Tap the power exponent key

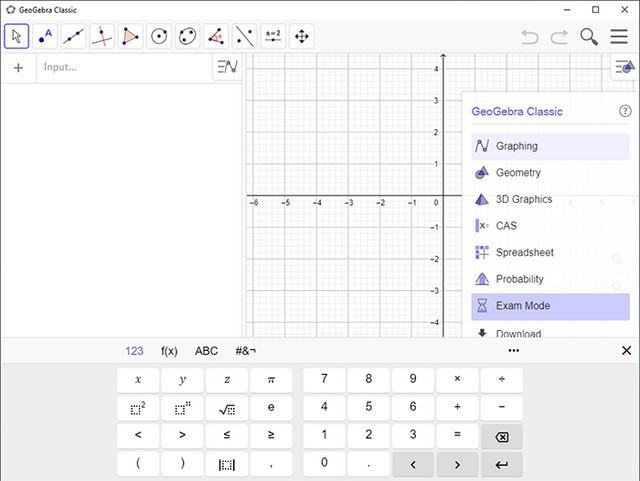pos(182,408)
